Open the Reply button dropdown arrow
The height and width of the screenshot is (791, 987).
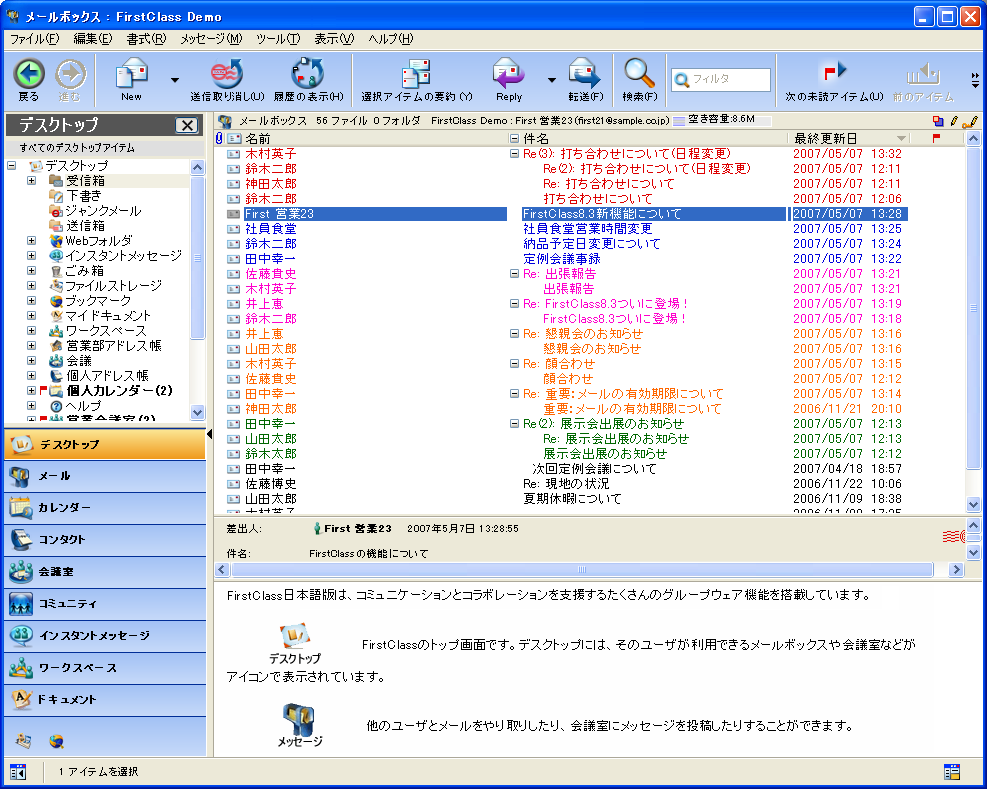point(552,80)
